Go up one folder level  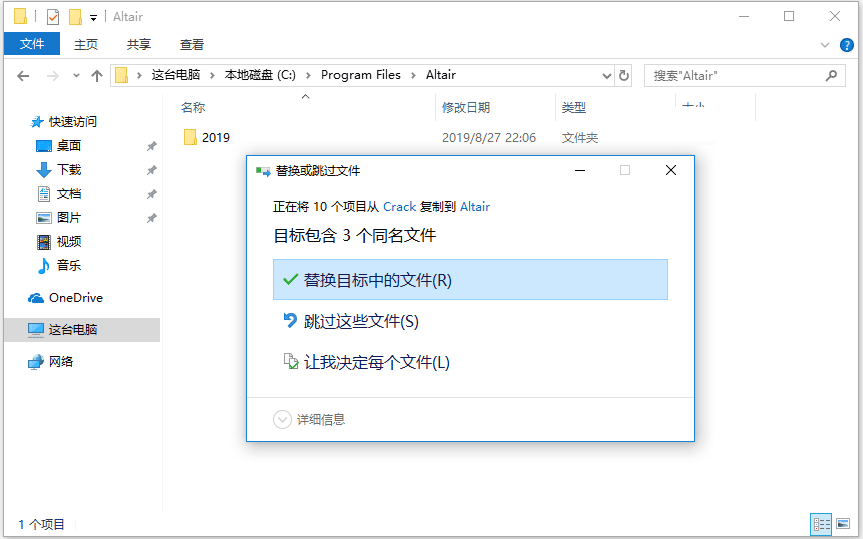coord(97,76)
